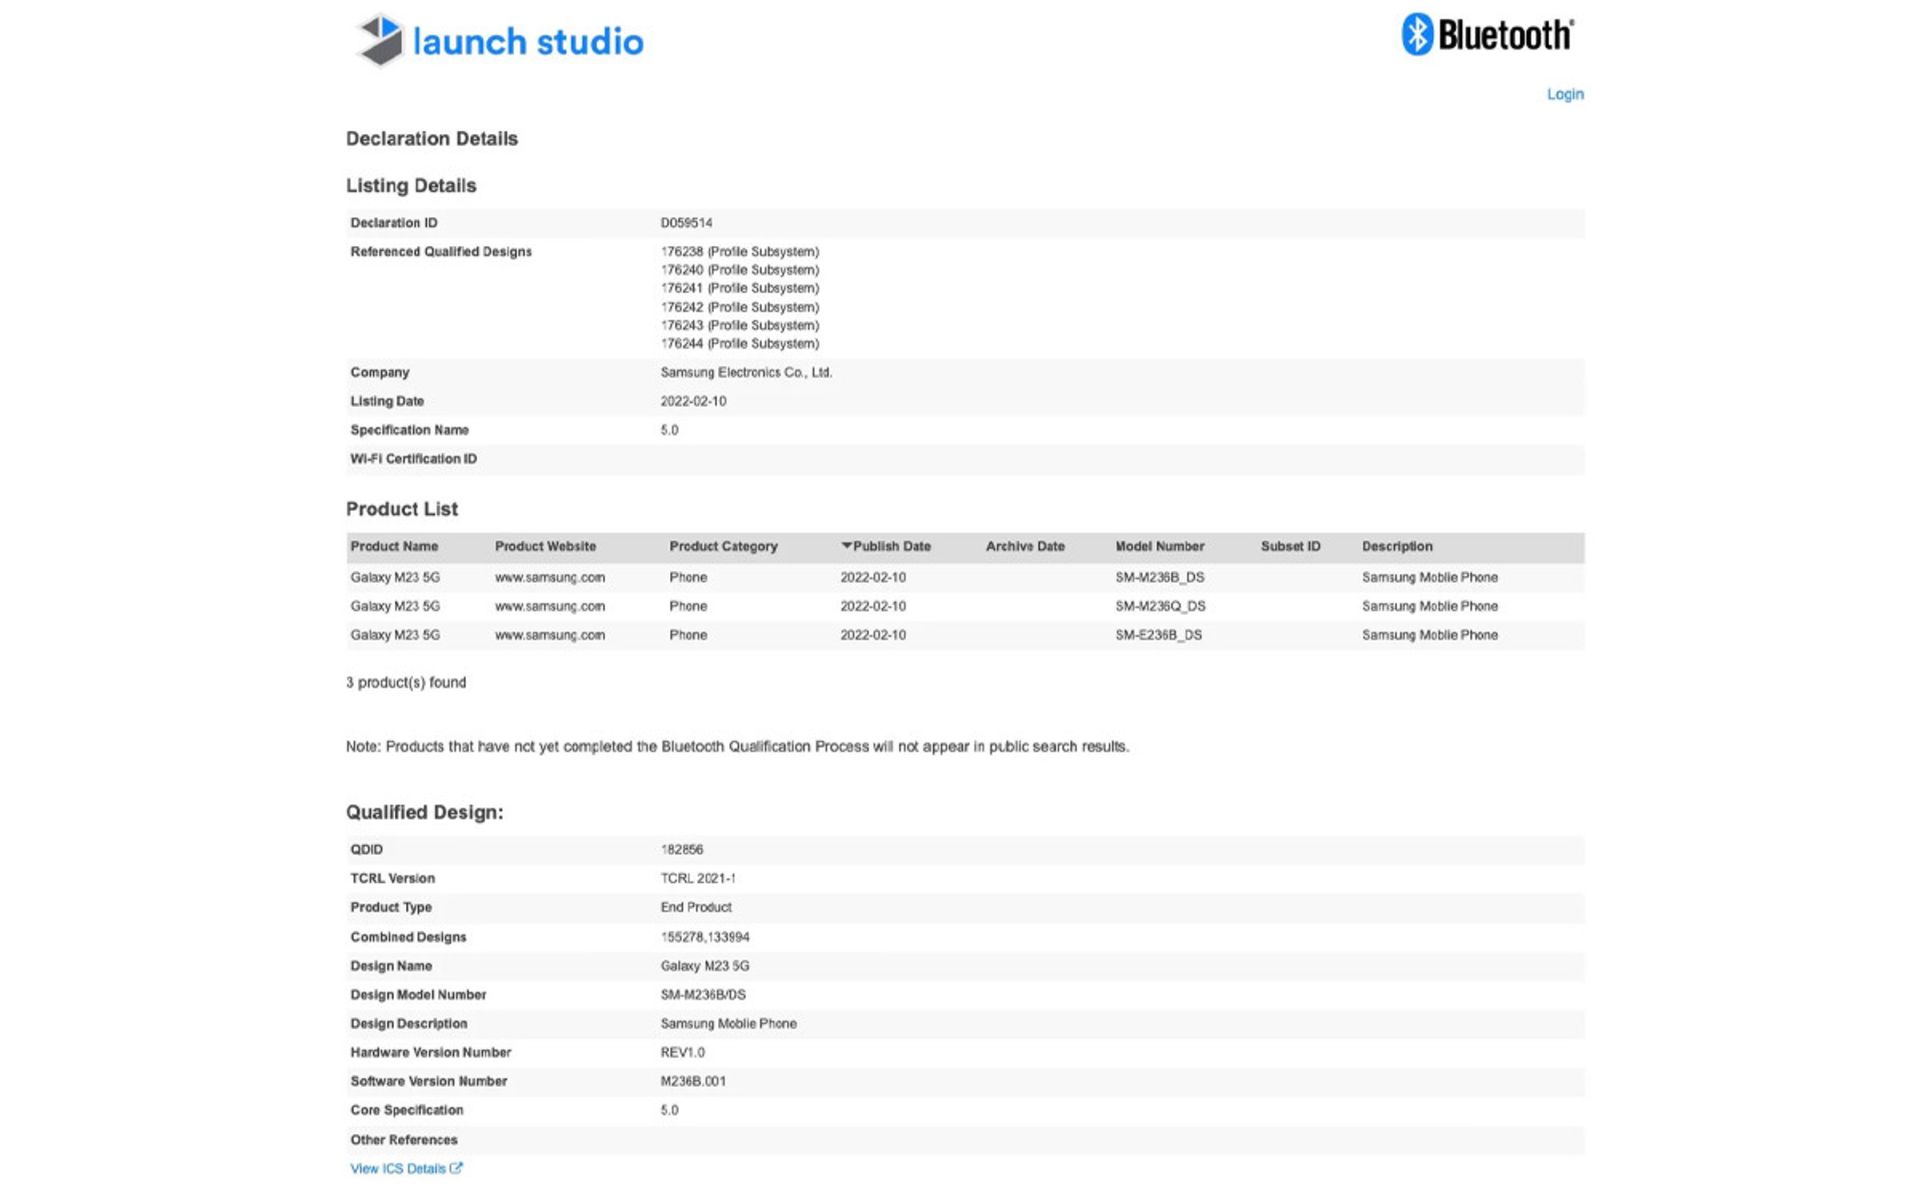This screenshot has height=1200, width=1920.
Task: Open the View ICS Details link
Action: 398,1168
